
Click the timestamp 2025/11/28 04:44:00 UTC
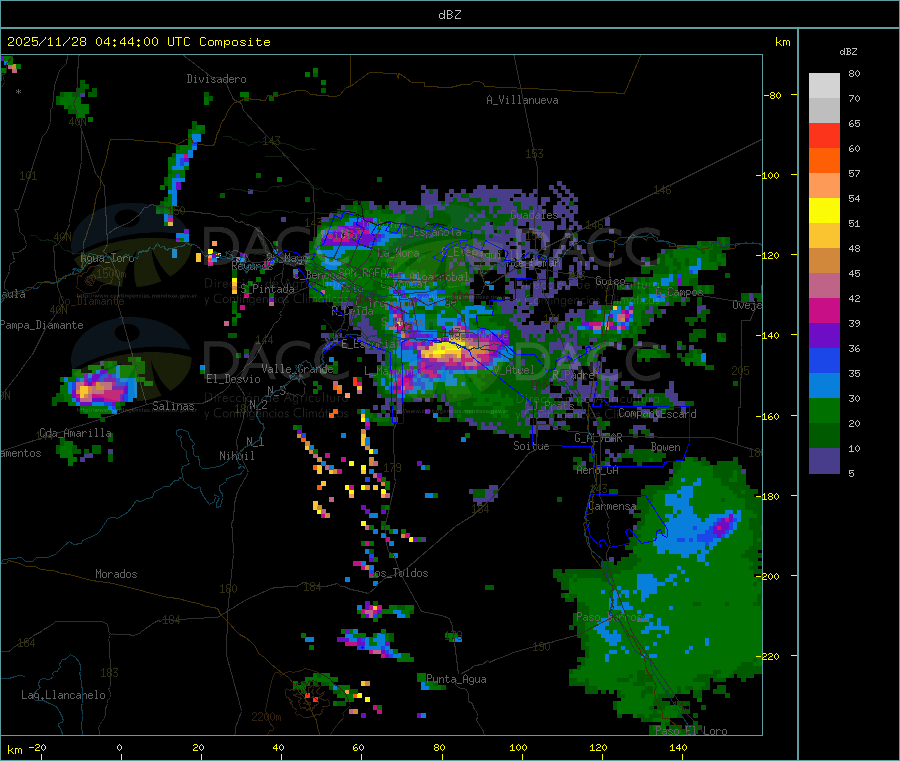tap(99, 42)
